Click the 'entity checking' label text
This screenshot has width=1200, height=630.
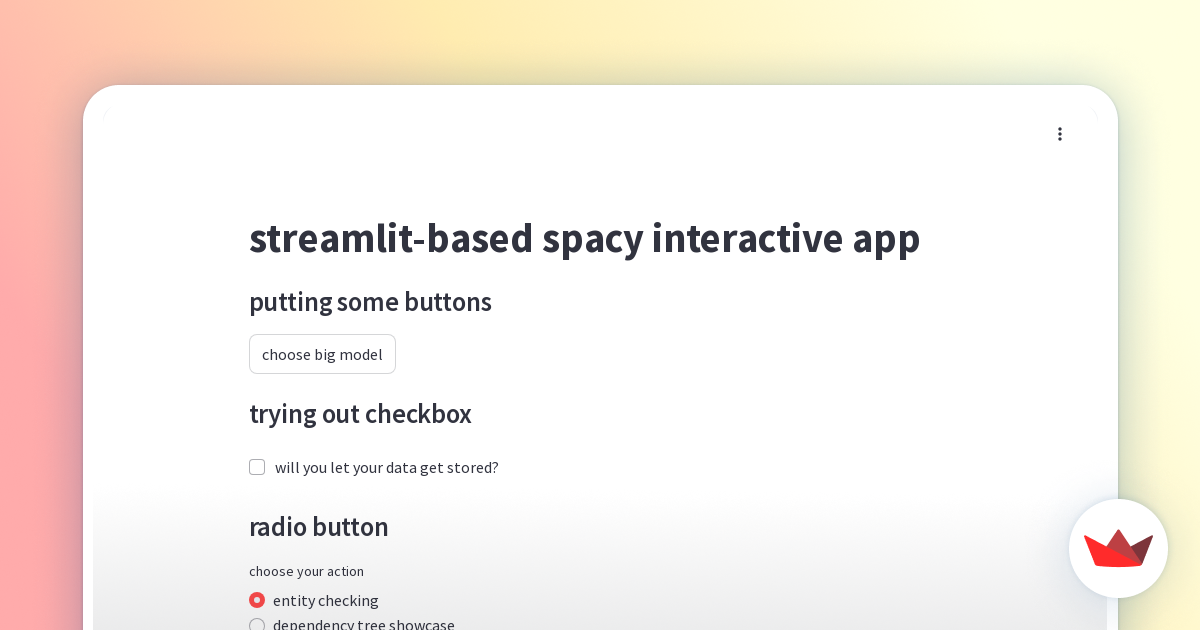click(326, 600)
